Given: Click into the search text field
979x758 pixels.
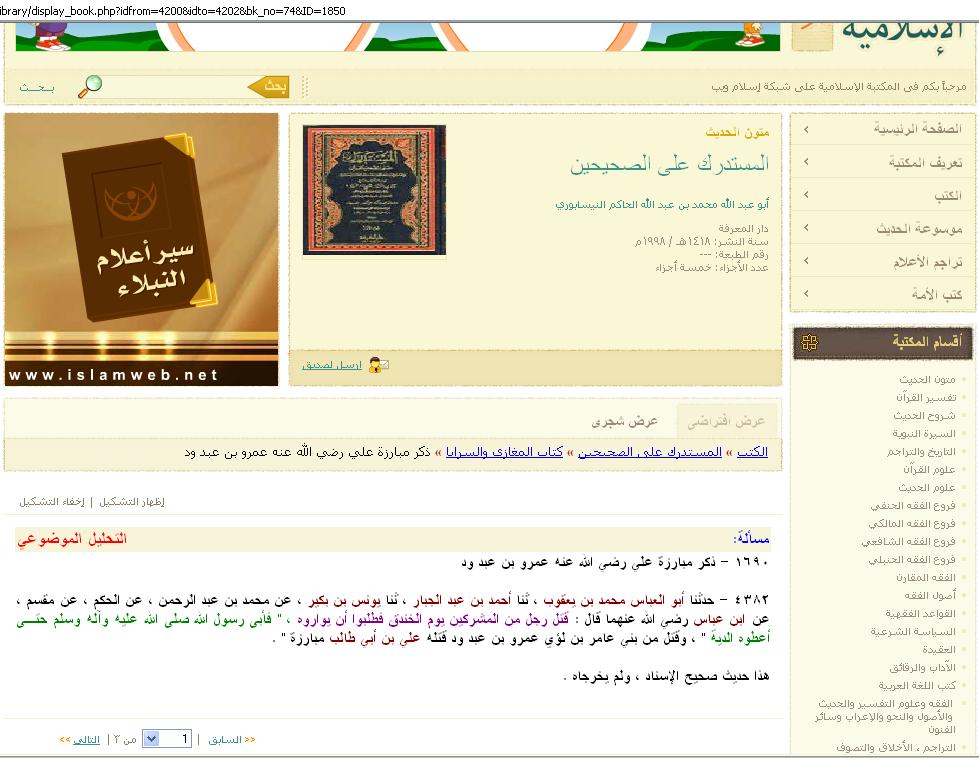Looking at the screenshot, I should (x=175, y=87).
